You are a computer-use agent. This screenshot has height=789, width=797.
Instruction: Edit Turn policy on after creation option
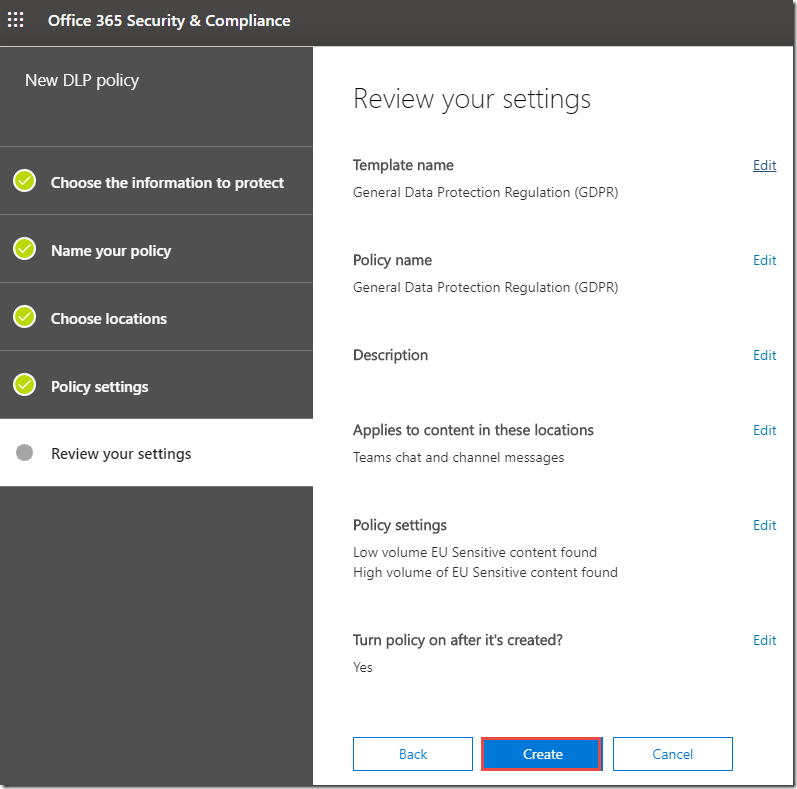coord(764,640)
